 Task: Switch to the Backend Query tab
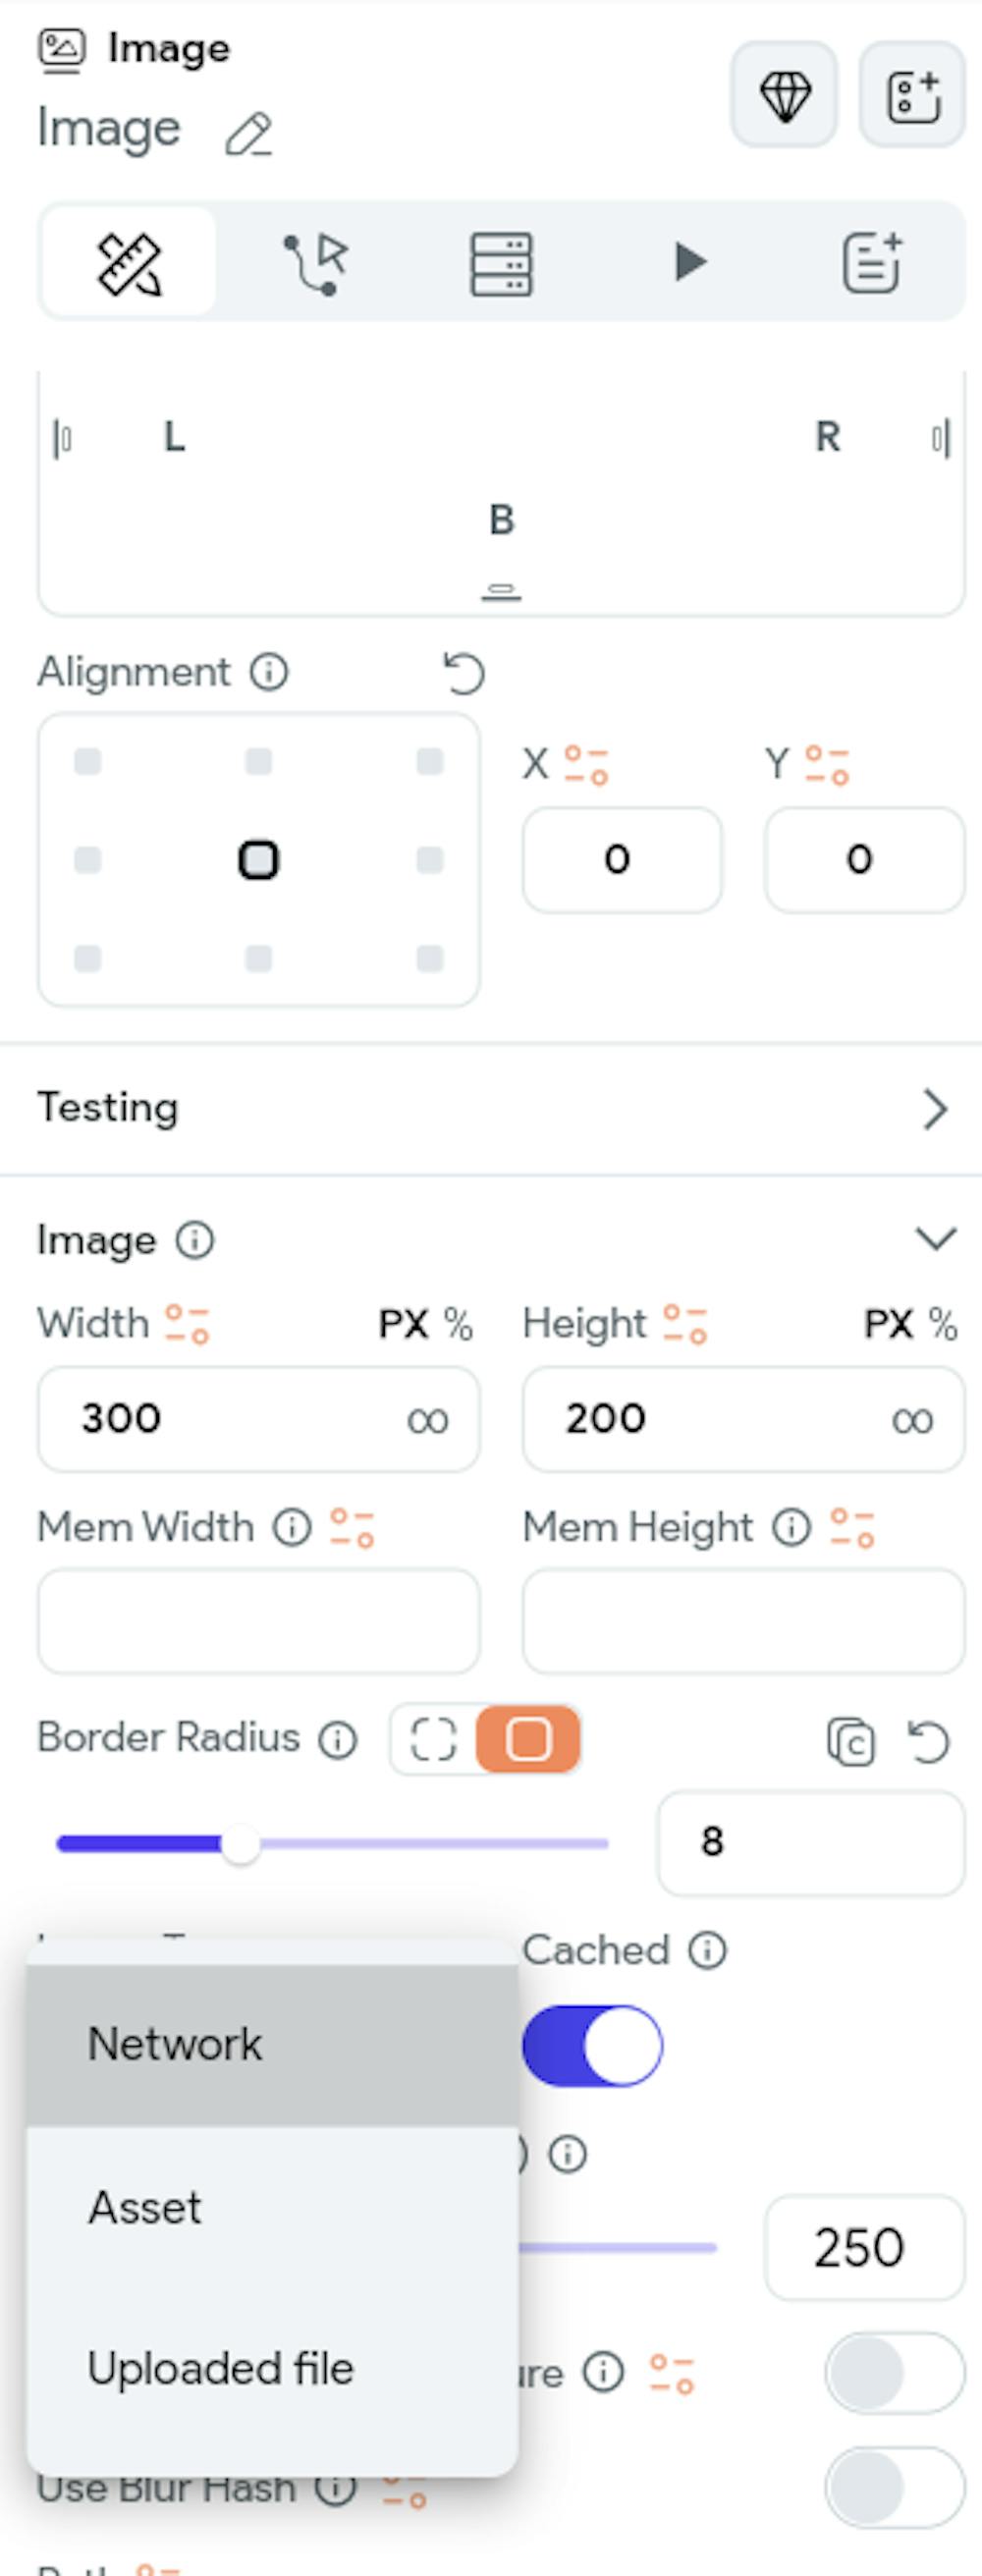click(x=501, y=264)
